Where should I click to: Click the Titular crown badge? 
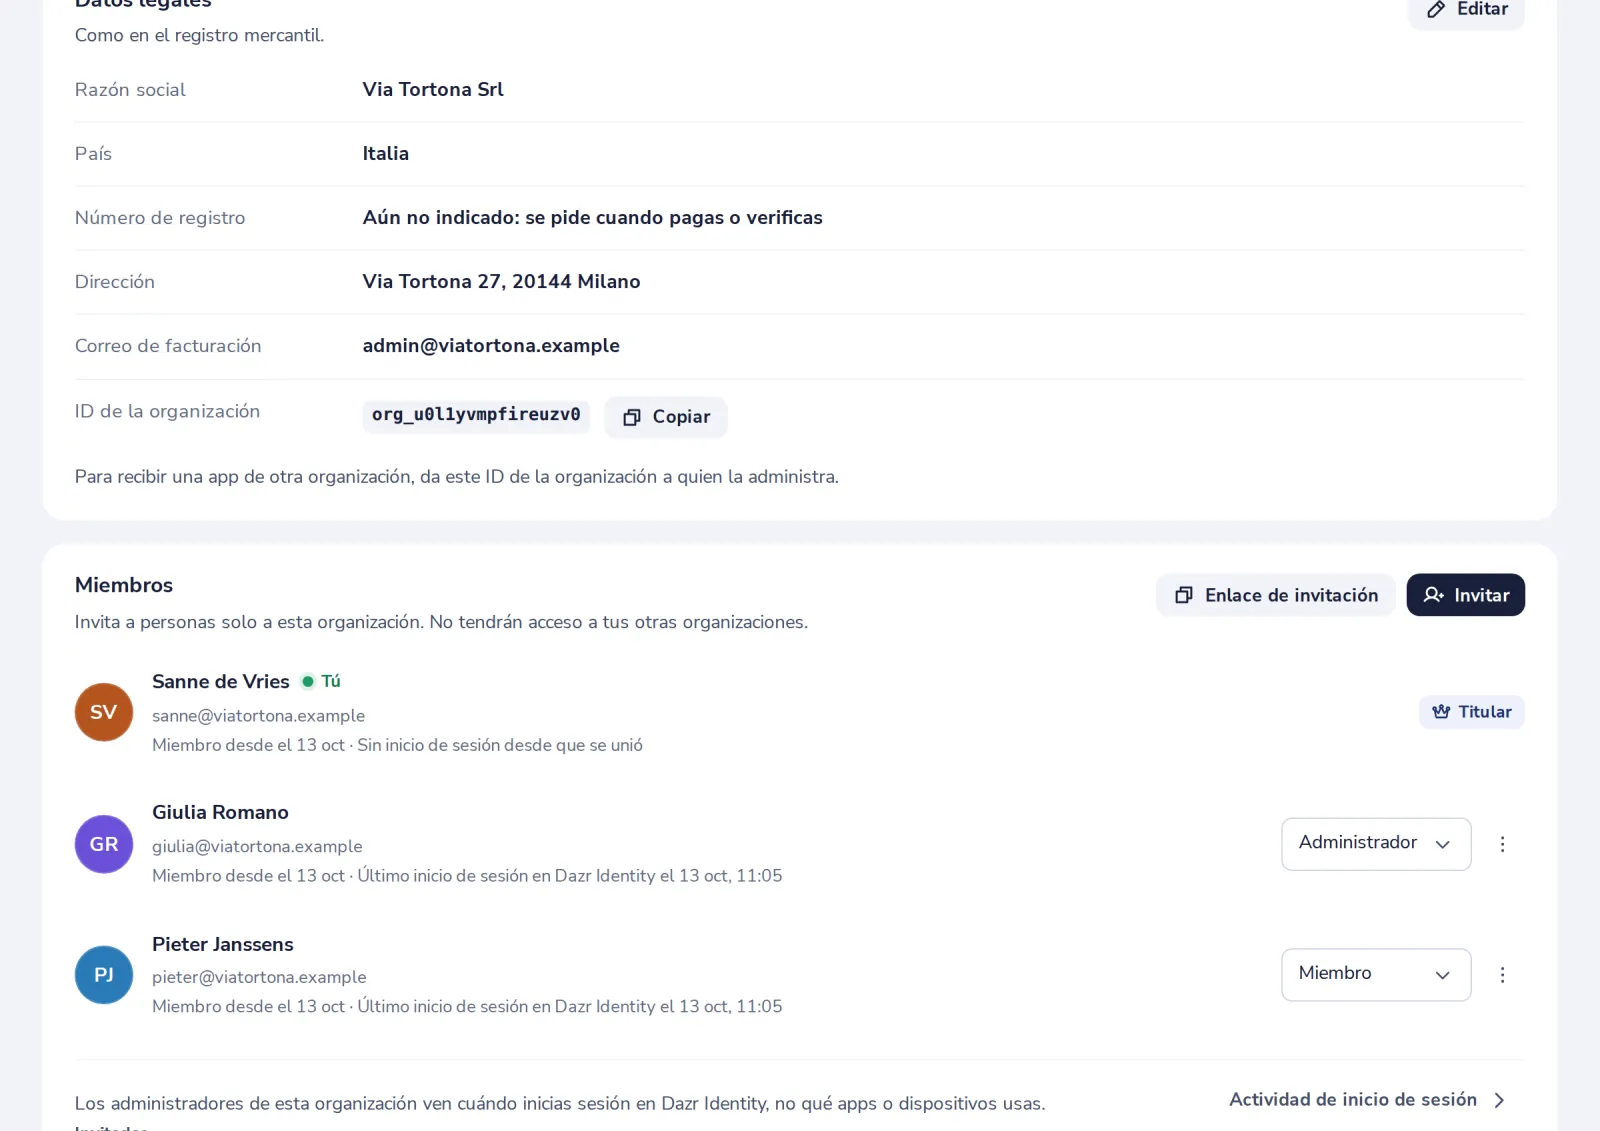tap(1472, 712)
